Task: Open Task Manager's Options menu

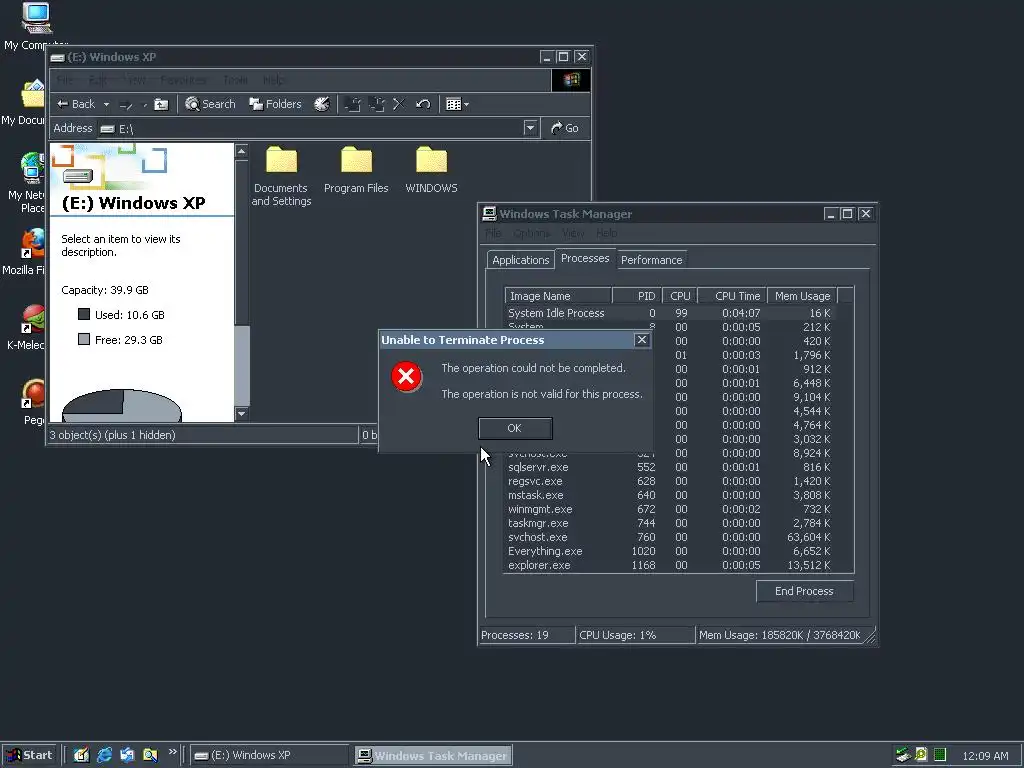Action: (x=531, y=233)
